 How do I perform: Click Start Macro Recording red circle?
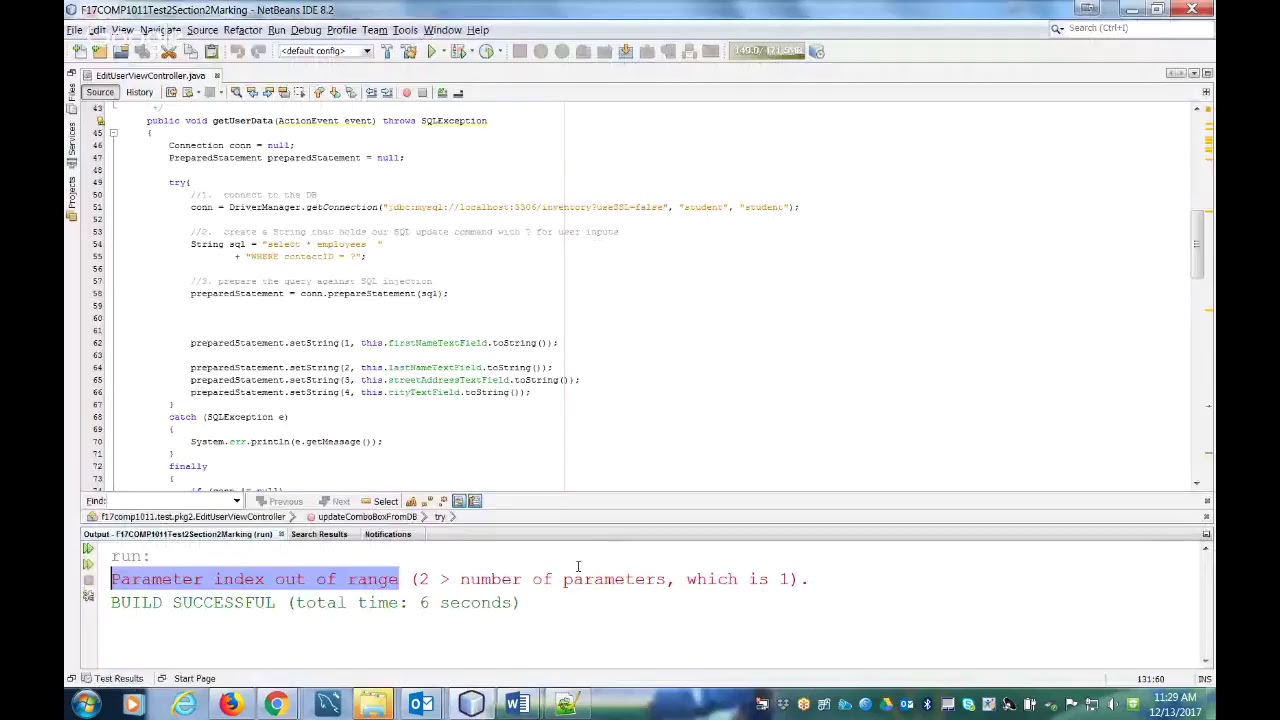(406, 93)
